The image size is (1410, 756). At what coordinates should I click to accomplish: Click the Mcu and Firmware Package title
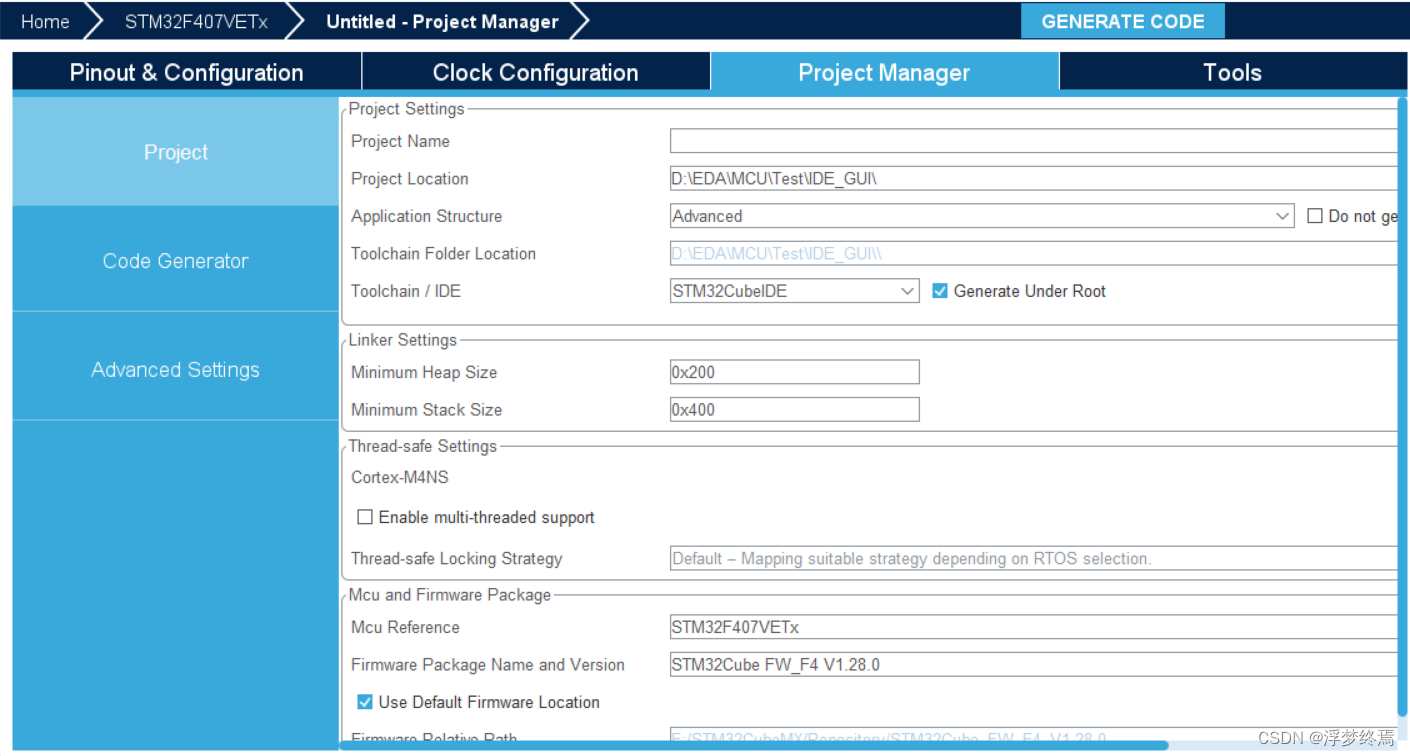[x=450, y=595]
